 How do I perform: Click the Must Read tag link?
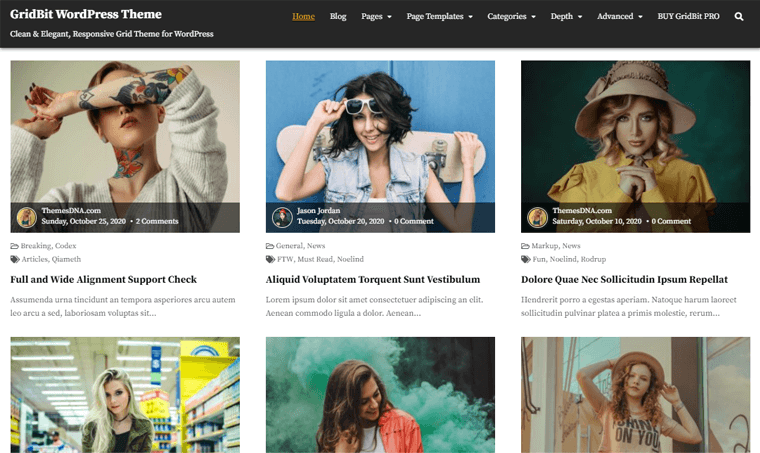click(x=315, y=259)
